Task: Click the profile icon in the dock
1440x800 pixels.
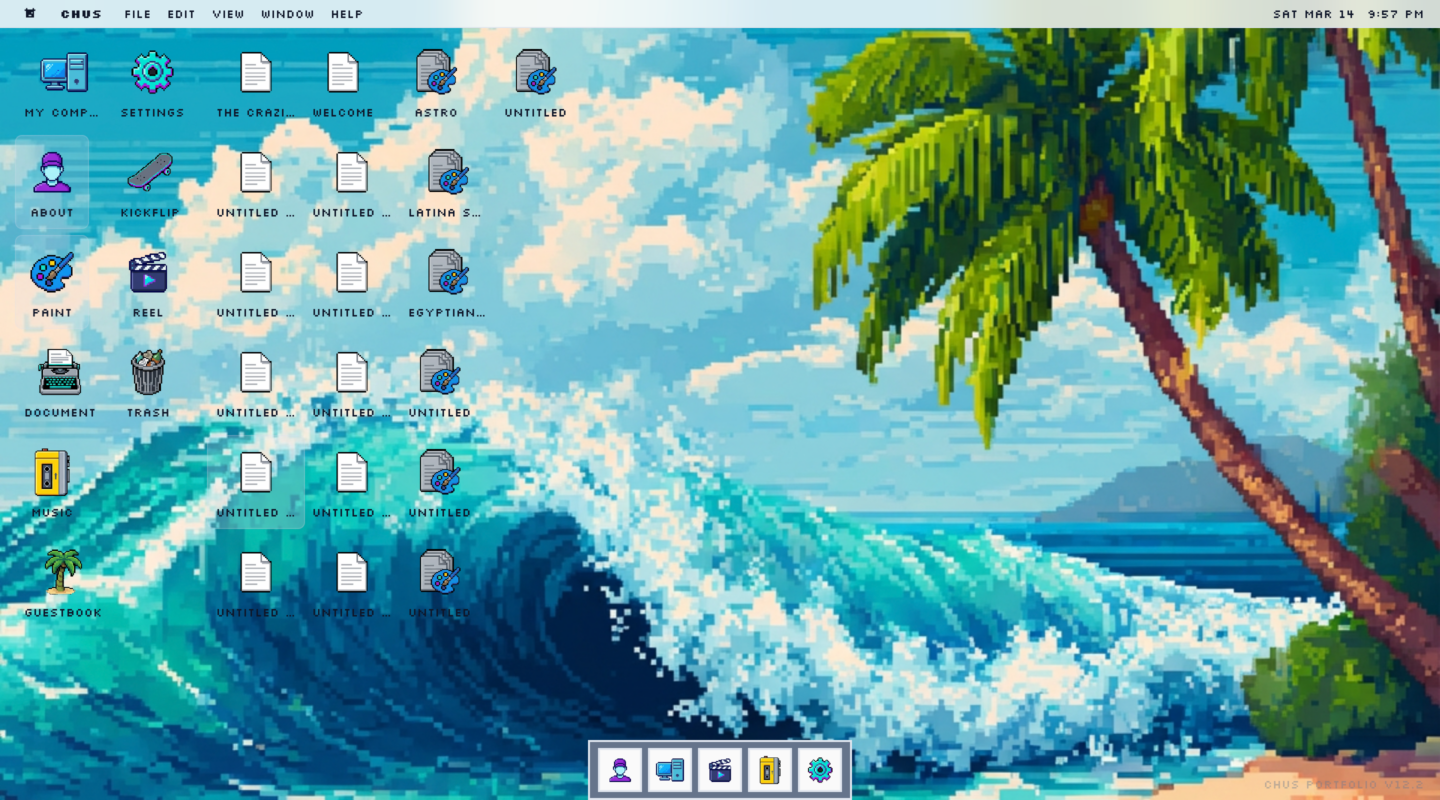Action: pyautogui.click(x=620, y=770)
